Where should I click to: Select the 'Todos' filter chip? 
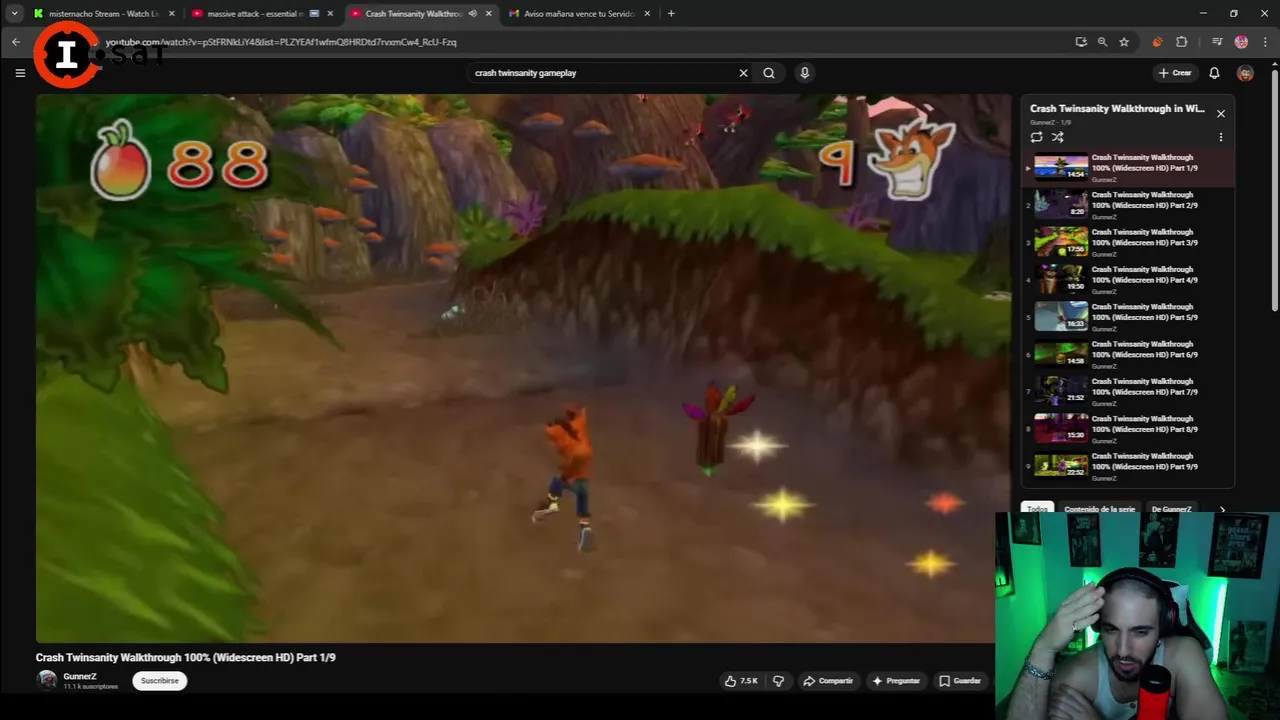pos(1037,509)
